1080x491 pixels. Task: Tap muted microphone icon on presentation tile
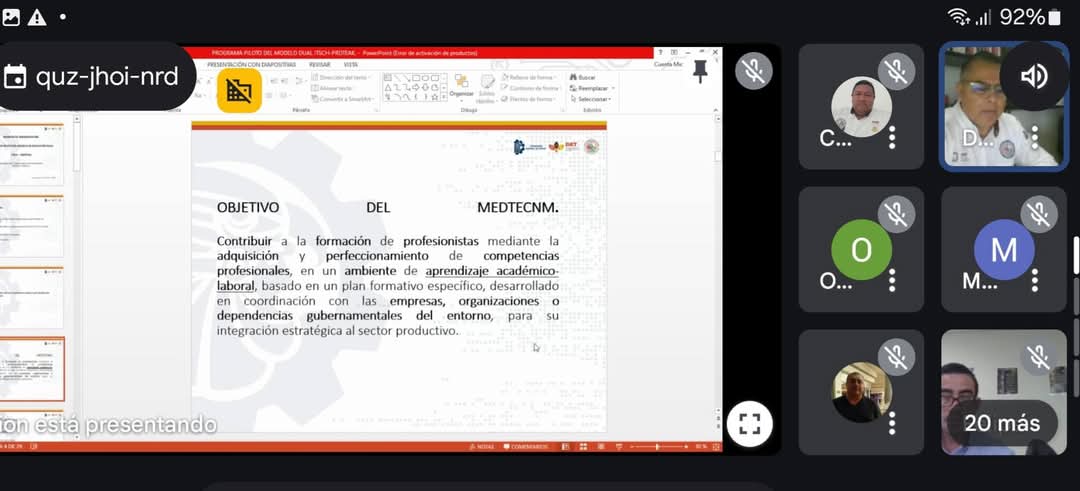753,70
